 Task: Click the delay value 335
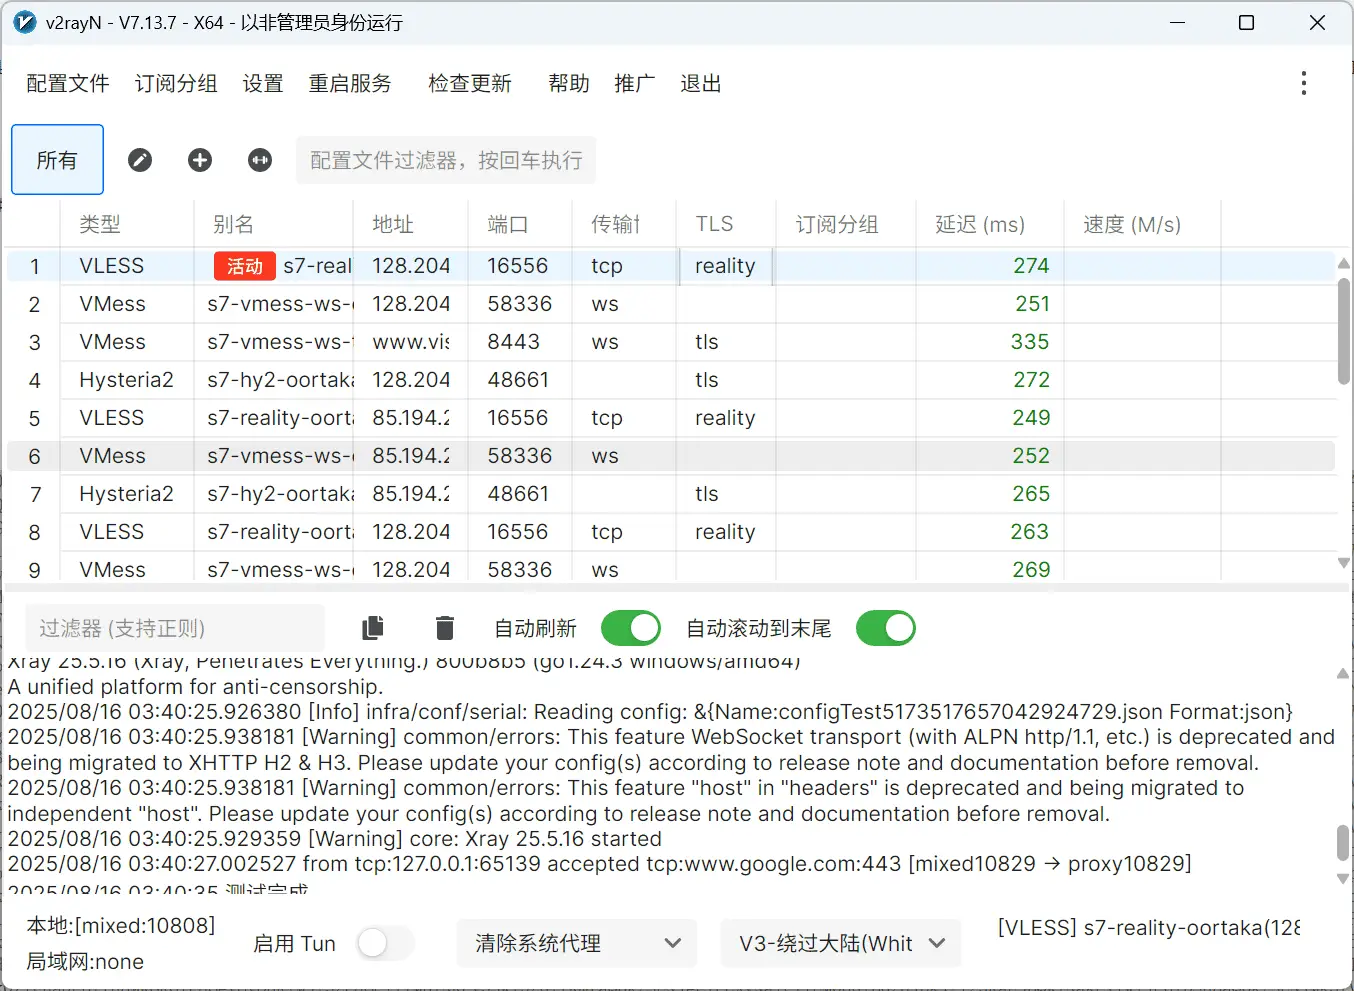[1030, 342]
